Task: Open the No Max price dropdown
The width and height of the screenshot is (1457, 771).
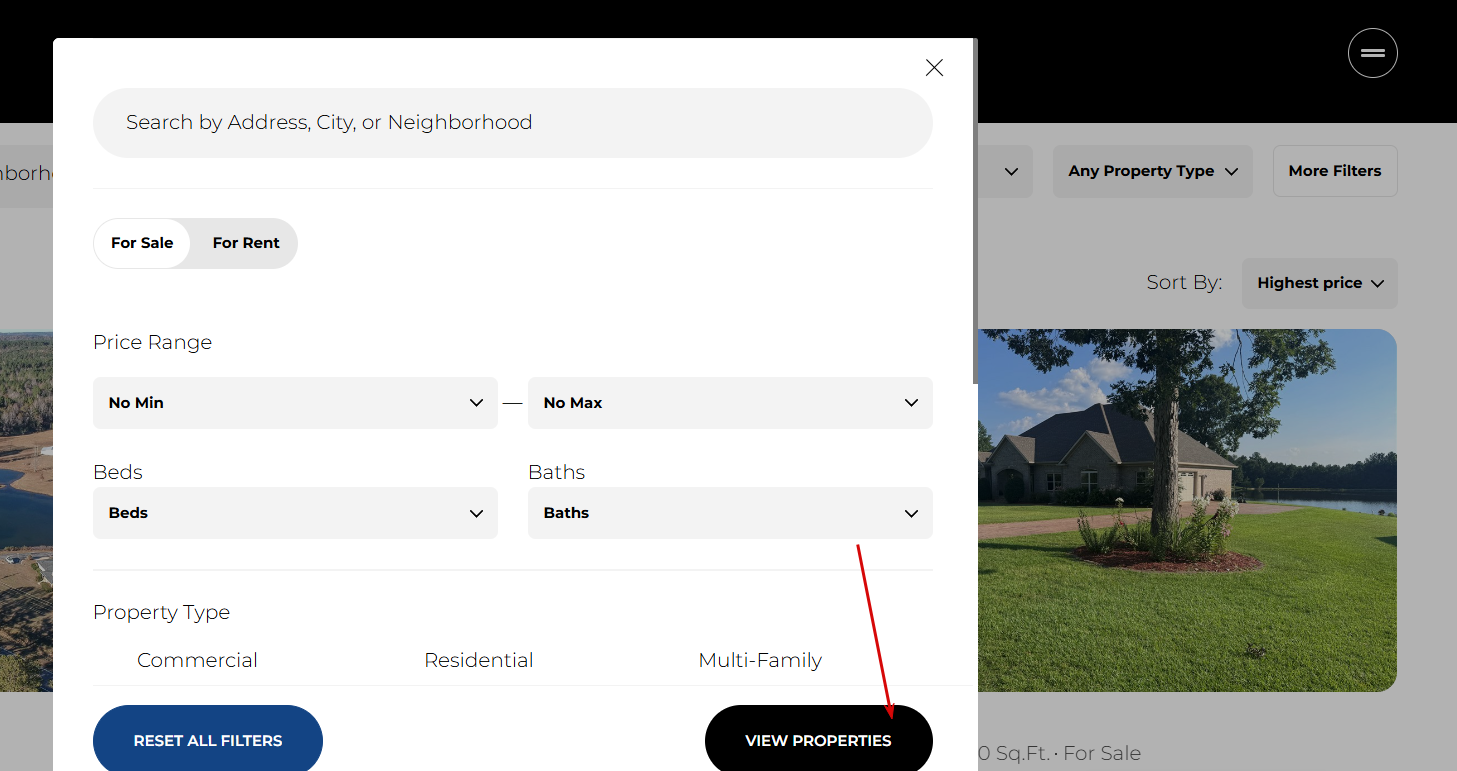Action: click(x=730, y=403)
